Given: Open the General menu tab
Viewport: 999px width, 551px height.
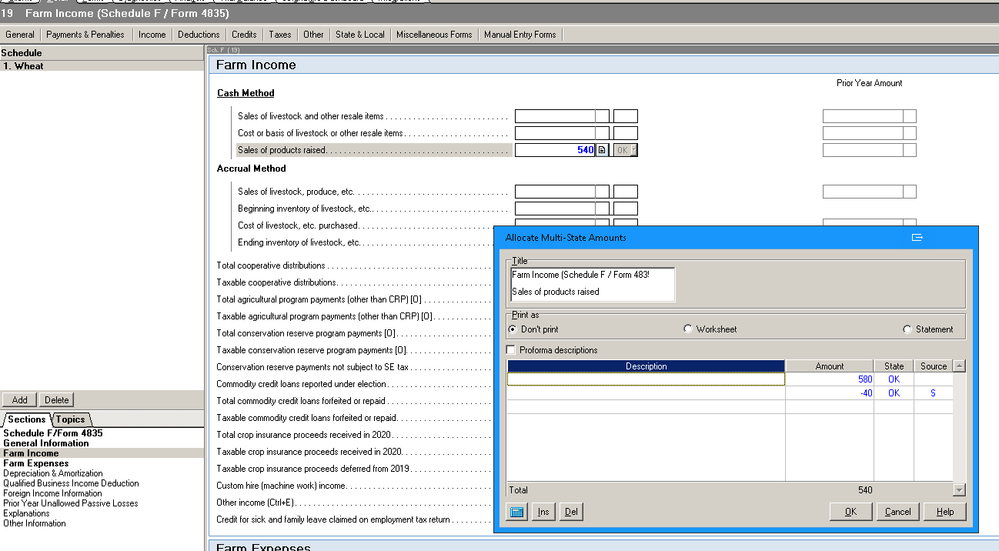Looking at the screenshot, I should pyautogui.click(x=20, y=34).
